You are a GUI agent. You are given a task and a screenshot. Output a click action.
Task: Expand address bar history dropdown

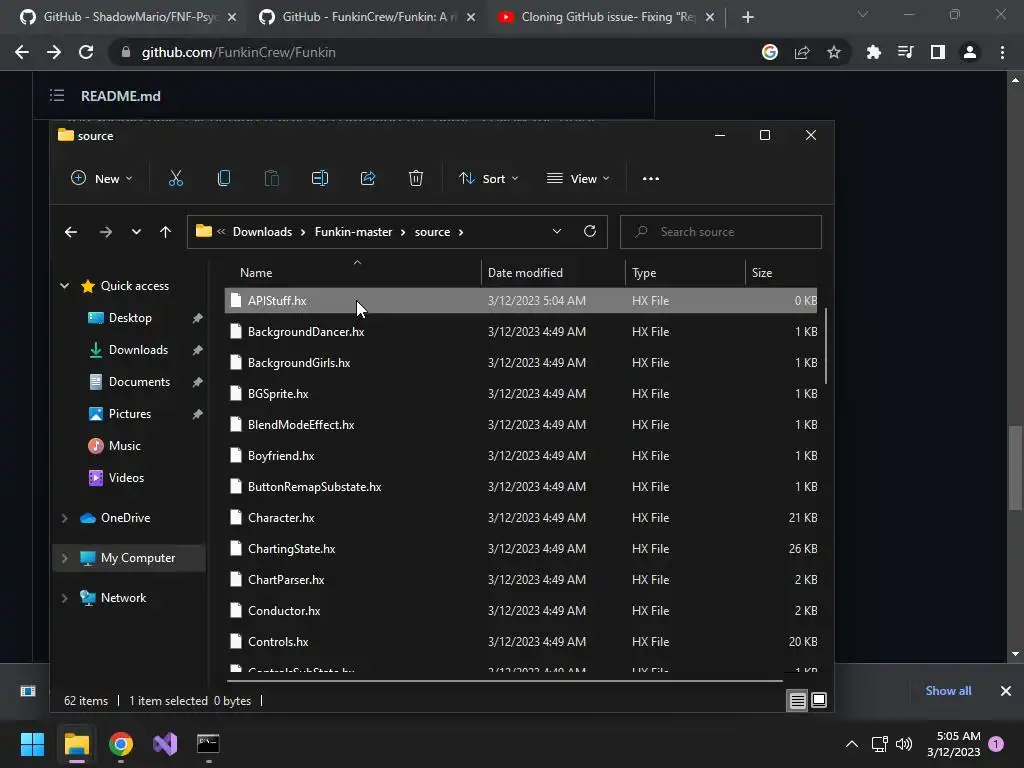click(556, 231)
